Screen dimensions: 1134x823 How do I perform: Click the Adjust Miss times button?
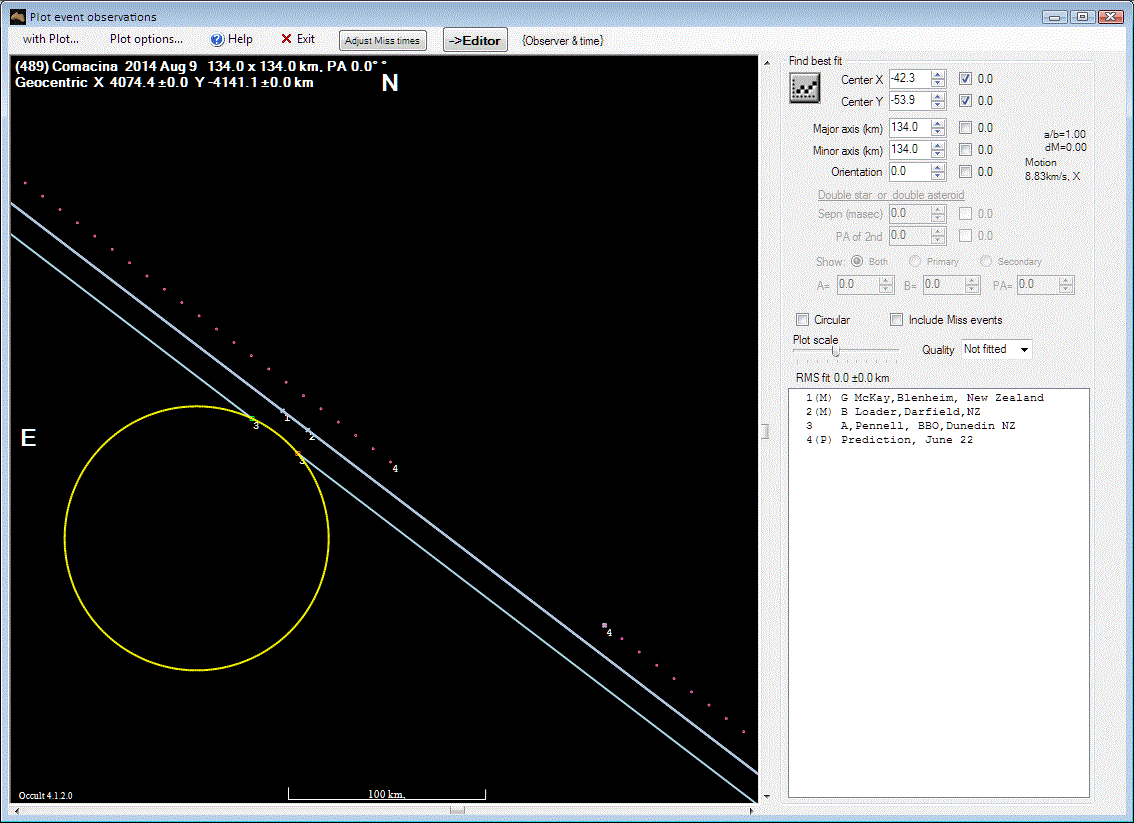click(383, 40)
